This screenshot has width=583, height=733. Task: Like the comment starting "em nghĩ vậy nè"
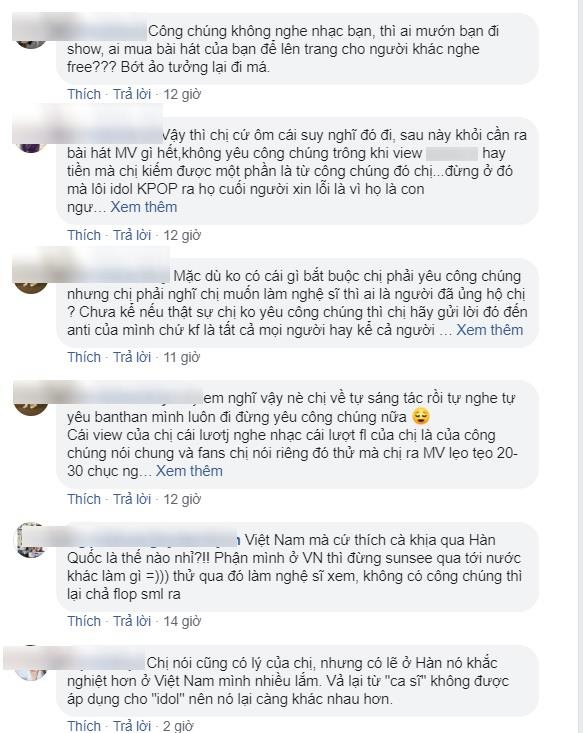click(x=84, y=499)
